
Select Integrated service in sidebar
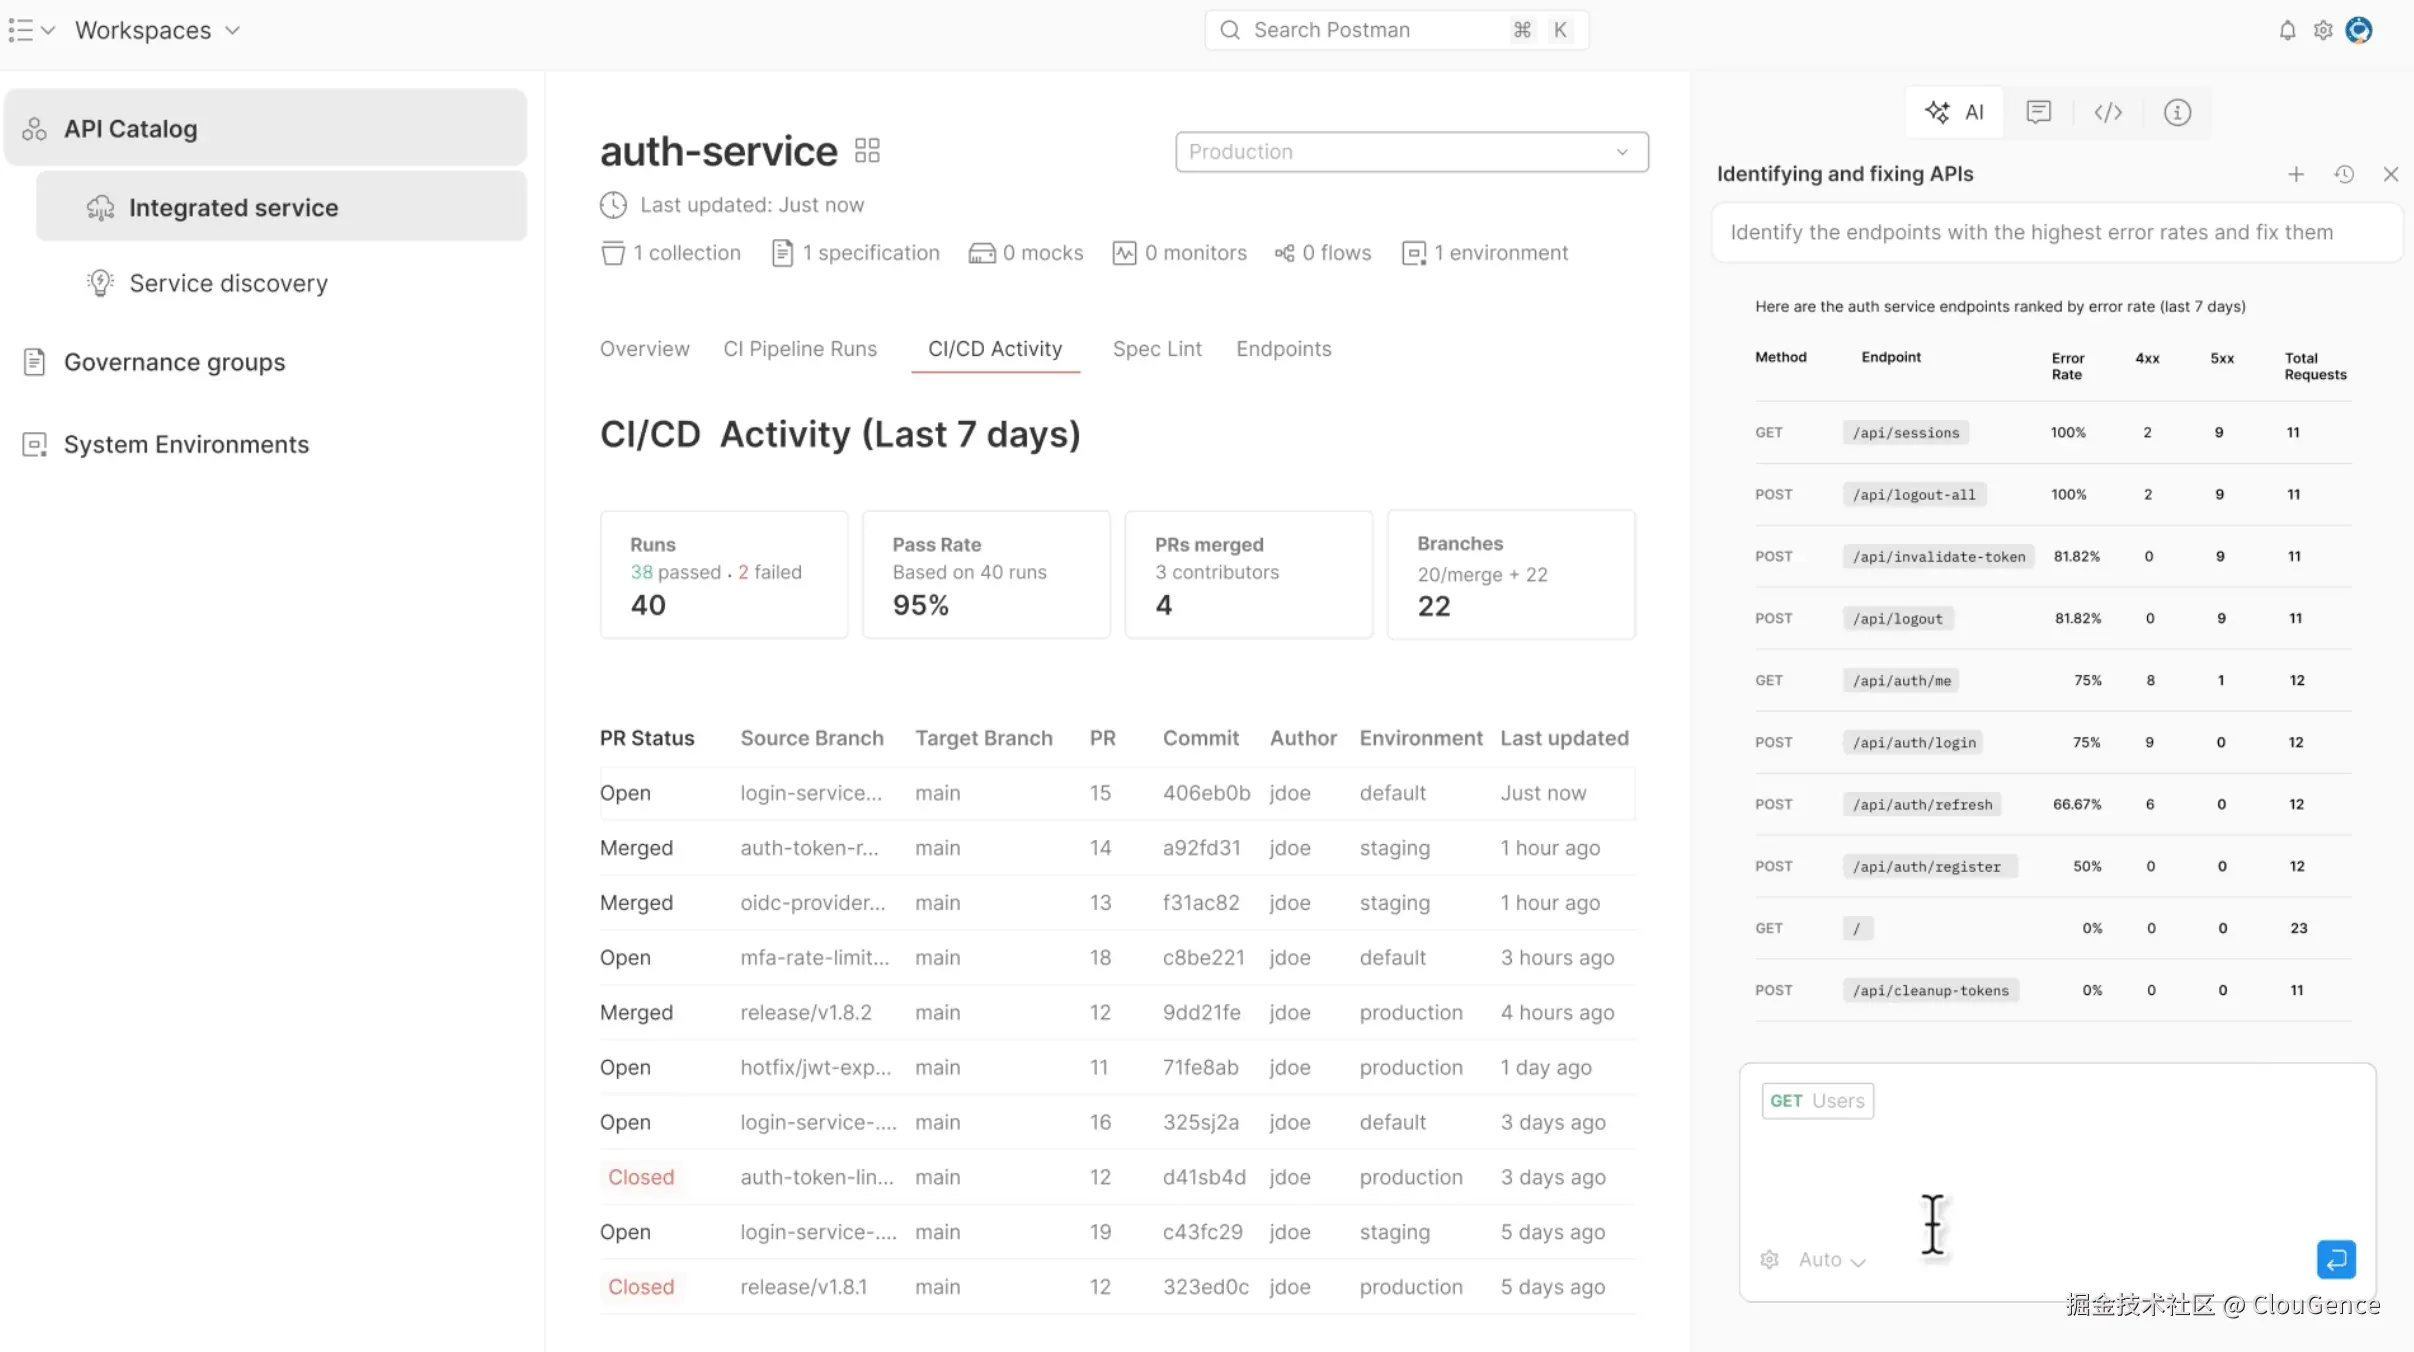[281, 207]
